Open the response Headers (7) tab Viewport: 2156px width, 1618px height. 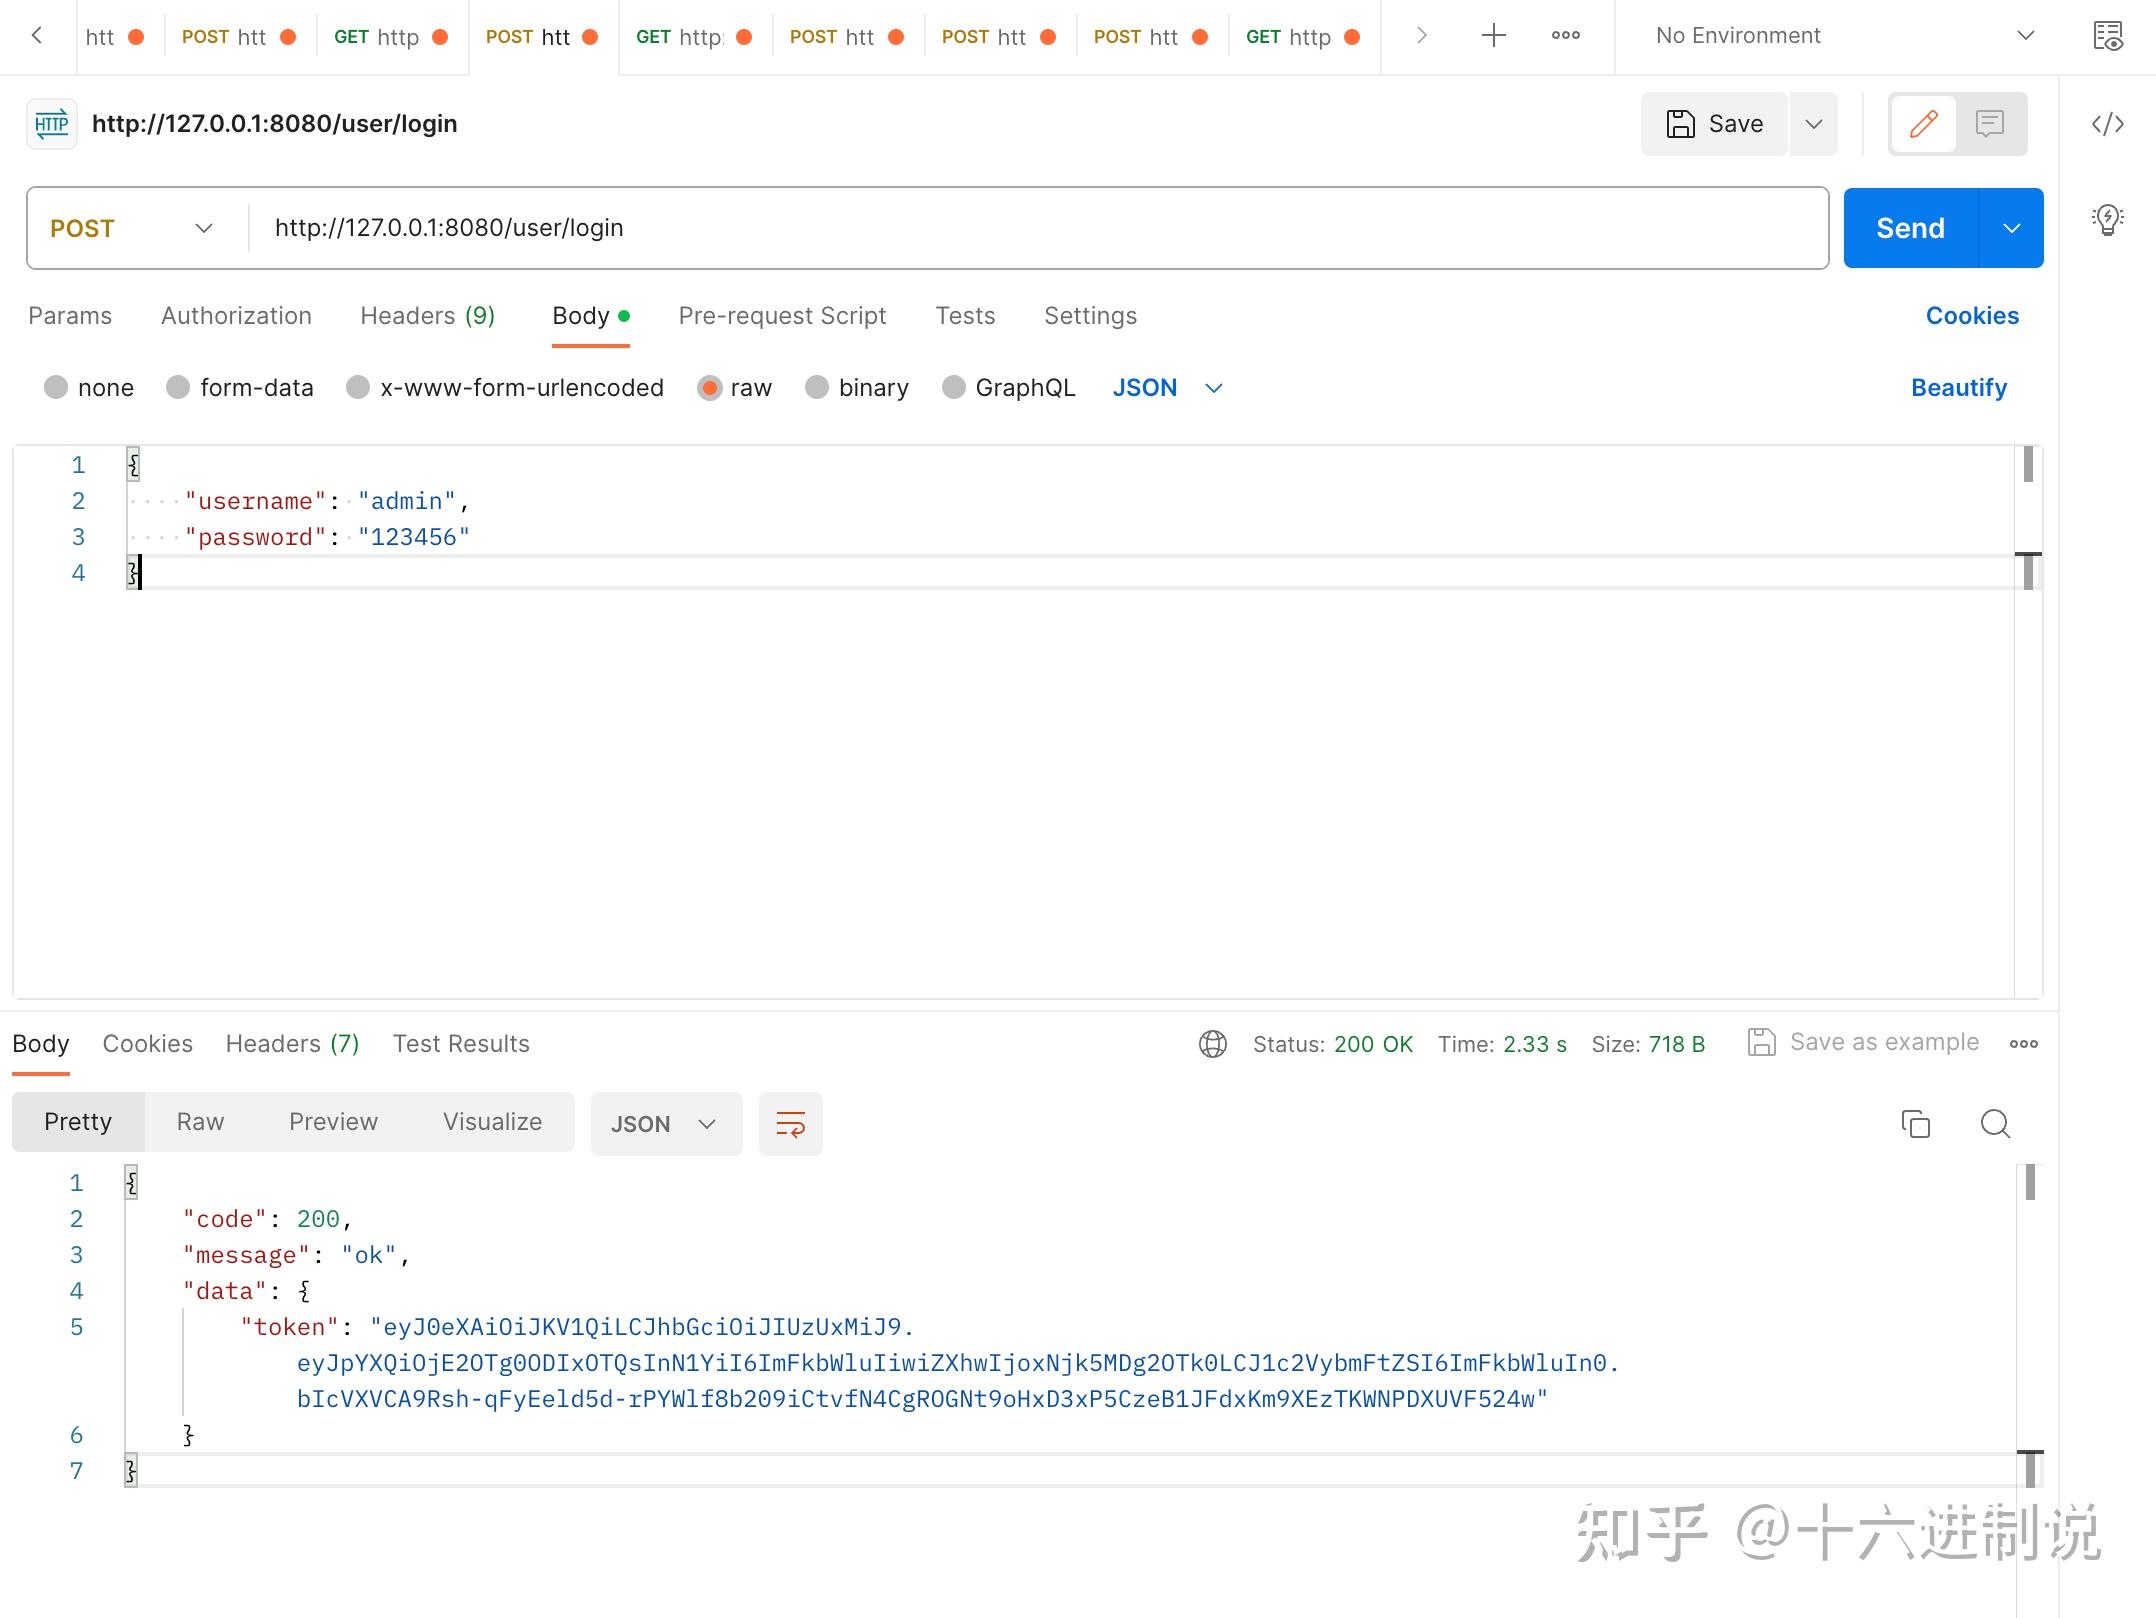[291, 1043]
